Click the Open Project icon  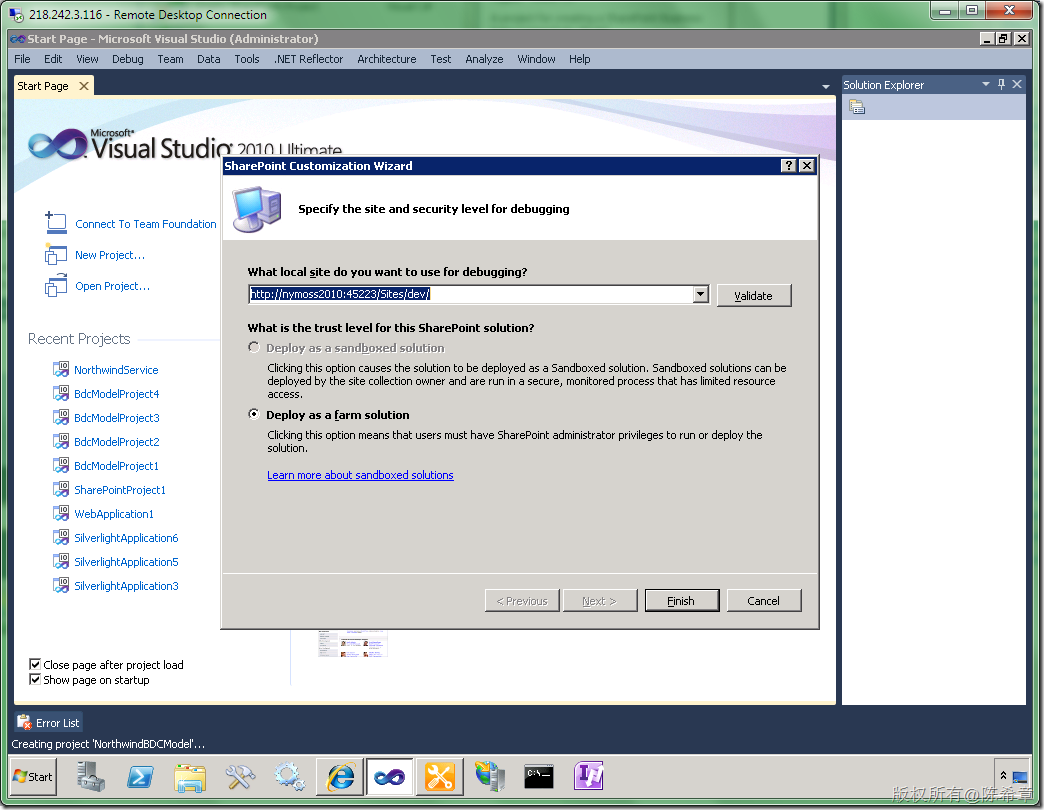tap(56, 286)
